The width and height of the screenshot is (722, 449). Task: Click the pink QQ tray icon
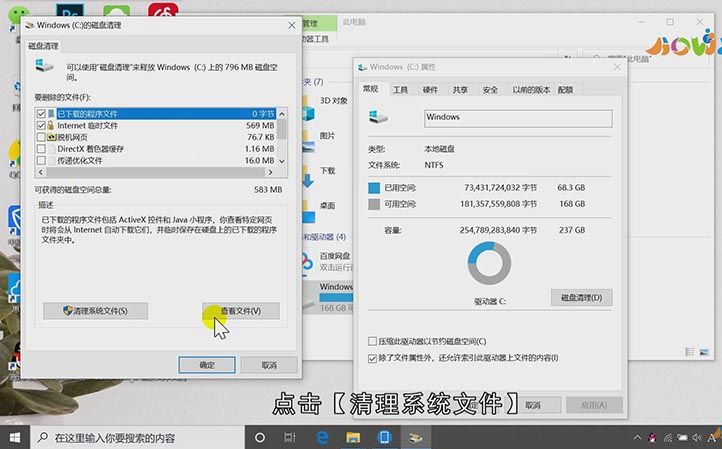[x=652, y=438]
